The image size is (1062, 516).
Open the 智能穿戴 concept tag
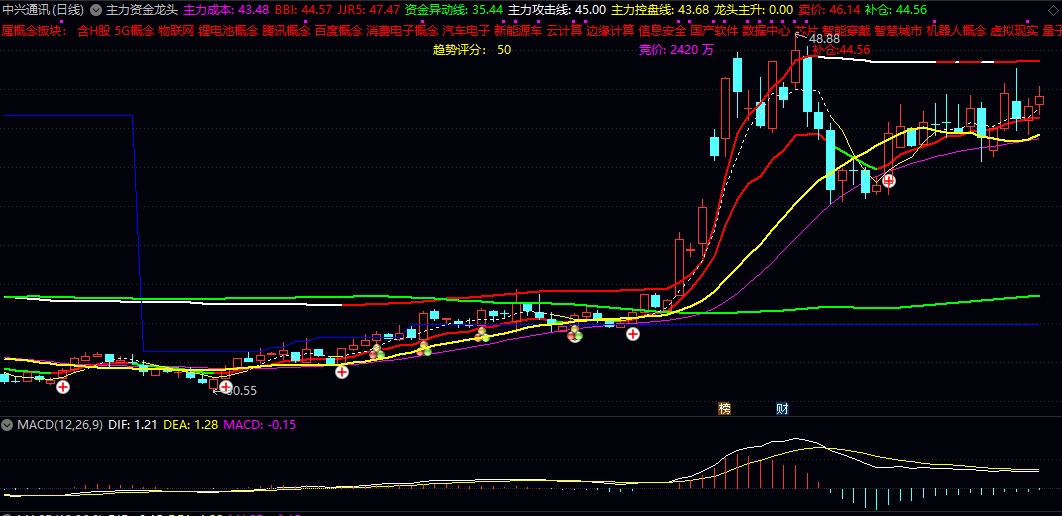[x=847, y=30]
